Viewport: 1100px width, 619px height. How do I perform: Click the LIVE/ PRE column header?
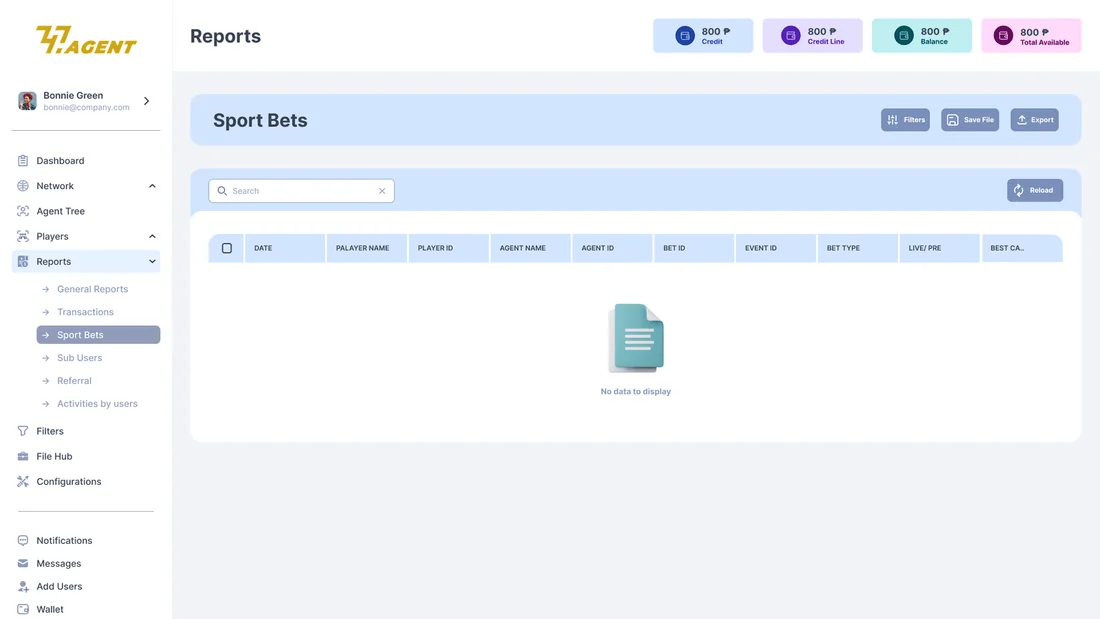pos(939,248)
